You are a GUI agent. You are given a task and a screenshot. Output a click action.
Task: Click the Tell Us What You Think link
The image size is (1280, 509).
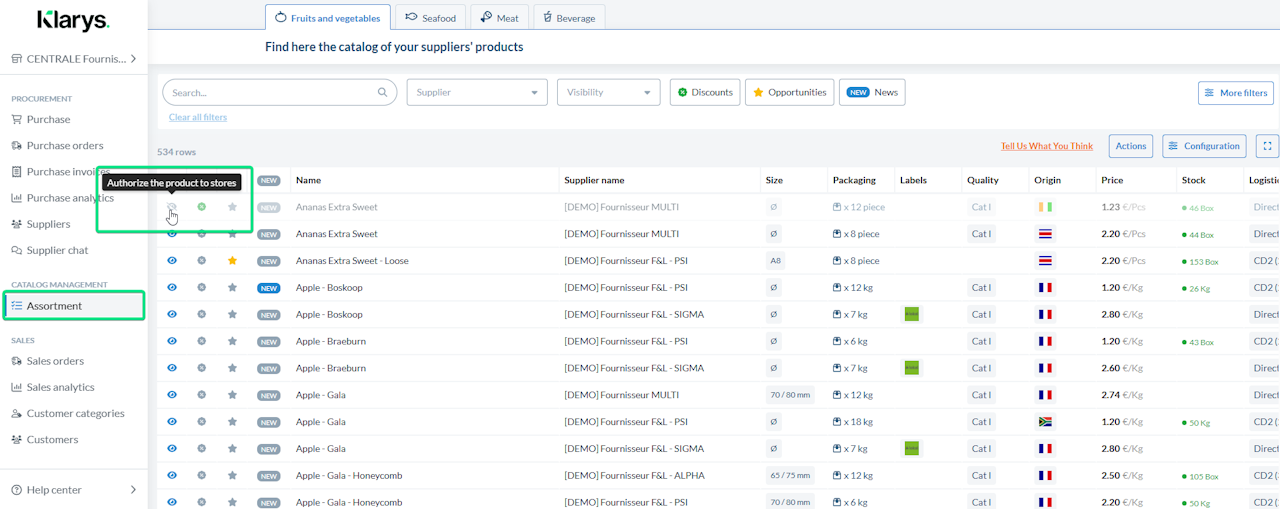(1046, 146)
